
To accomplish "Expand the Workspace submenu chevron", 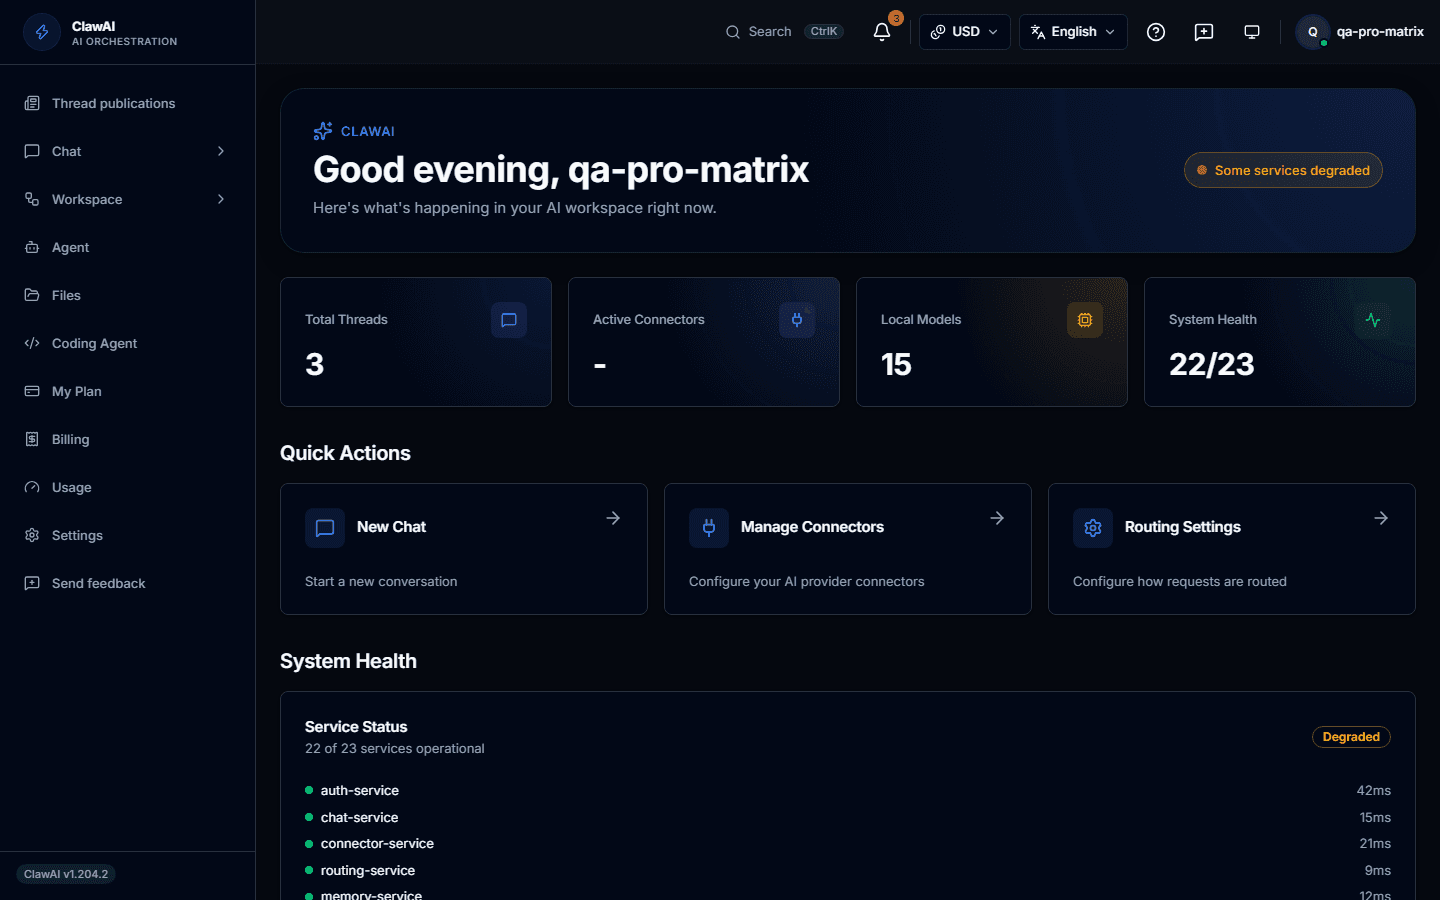I will coord(221,199).
